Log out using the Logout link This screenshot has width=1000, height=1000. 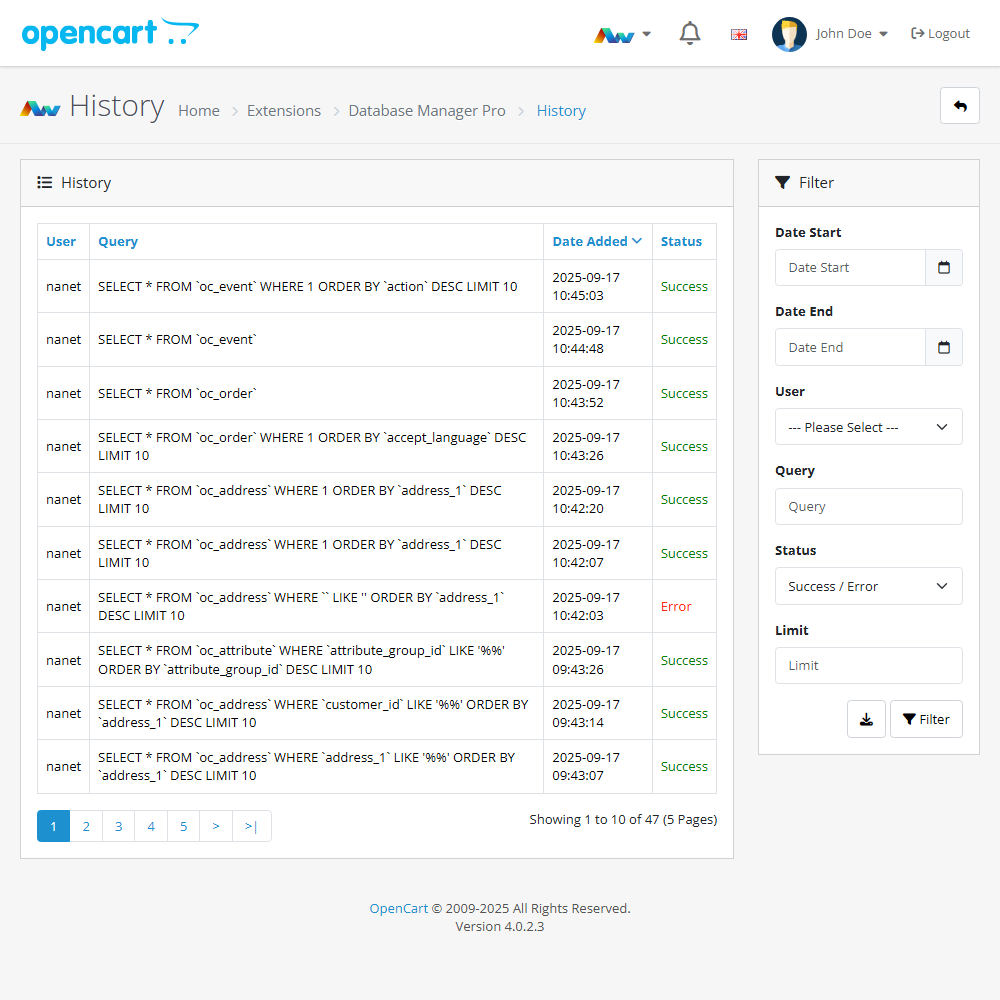(940, 34)
